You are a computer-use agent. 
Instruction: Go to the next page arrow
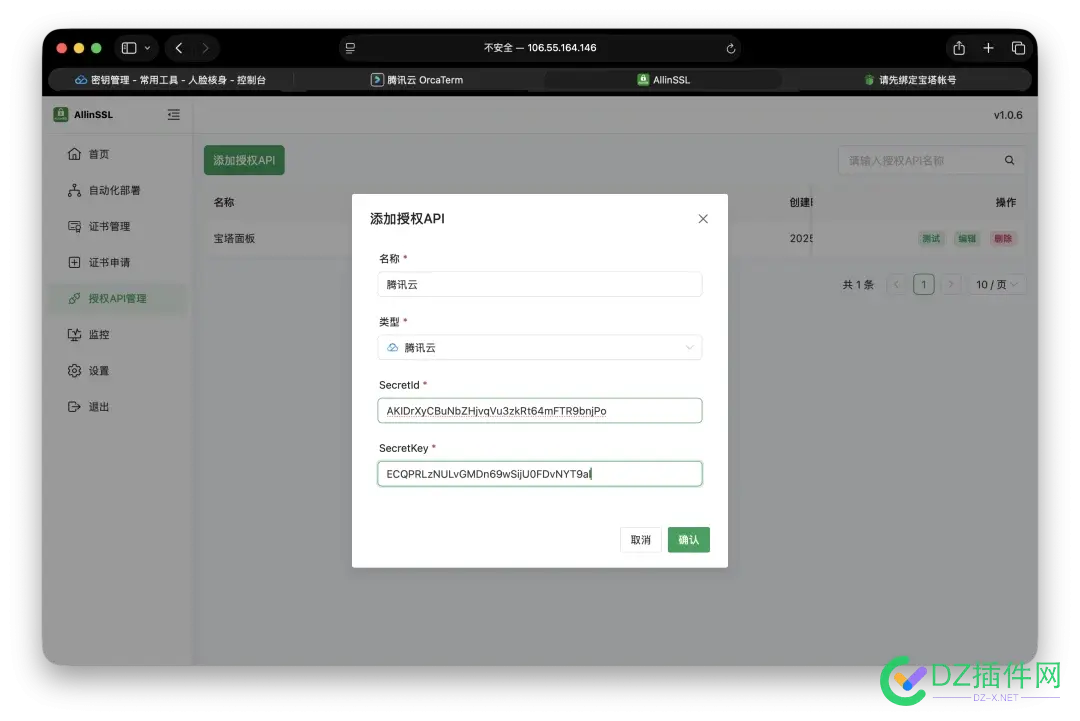[x=951, y=284]
